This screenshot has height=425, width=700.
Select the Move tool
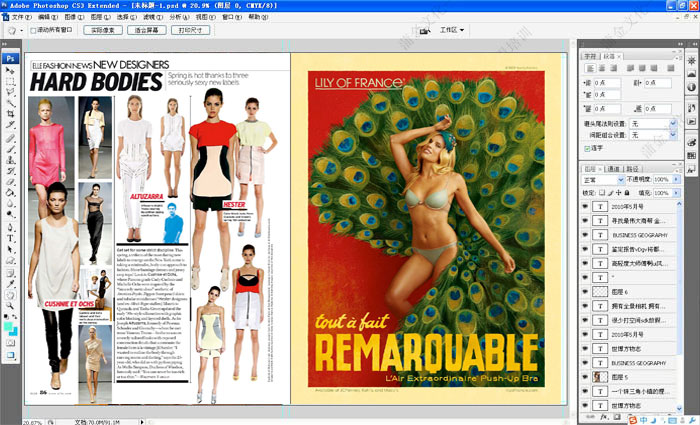(x=10, y=70)
